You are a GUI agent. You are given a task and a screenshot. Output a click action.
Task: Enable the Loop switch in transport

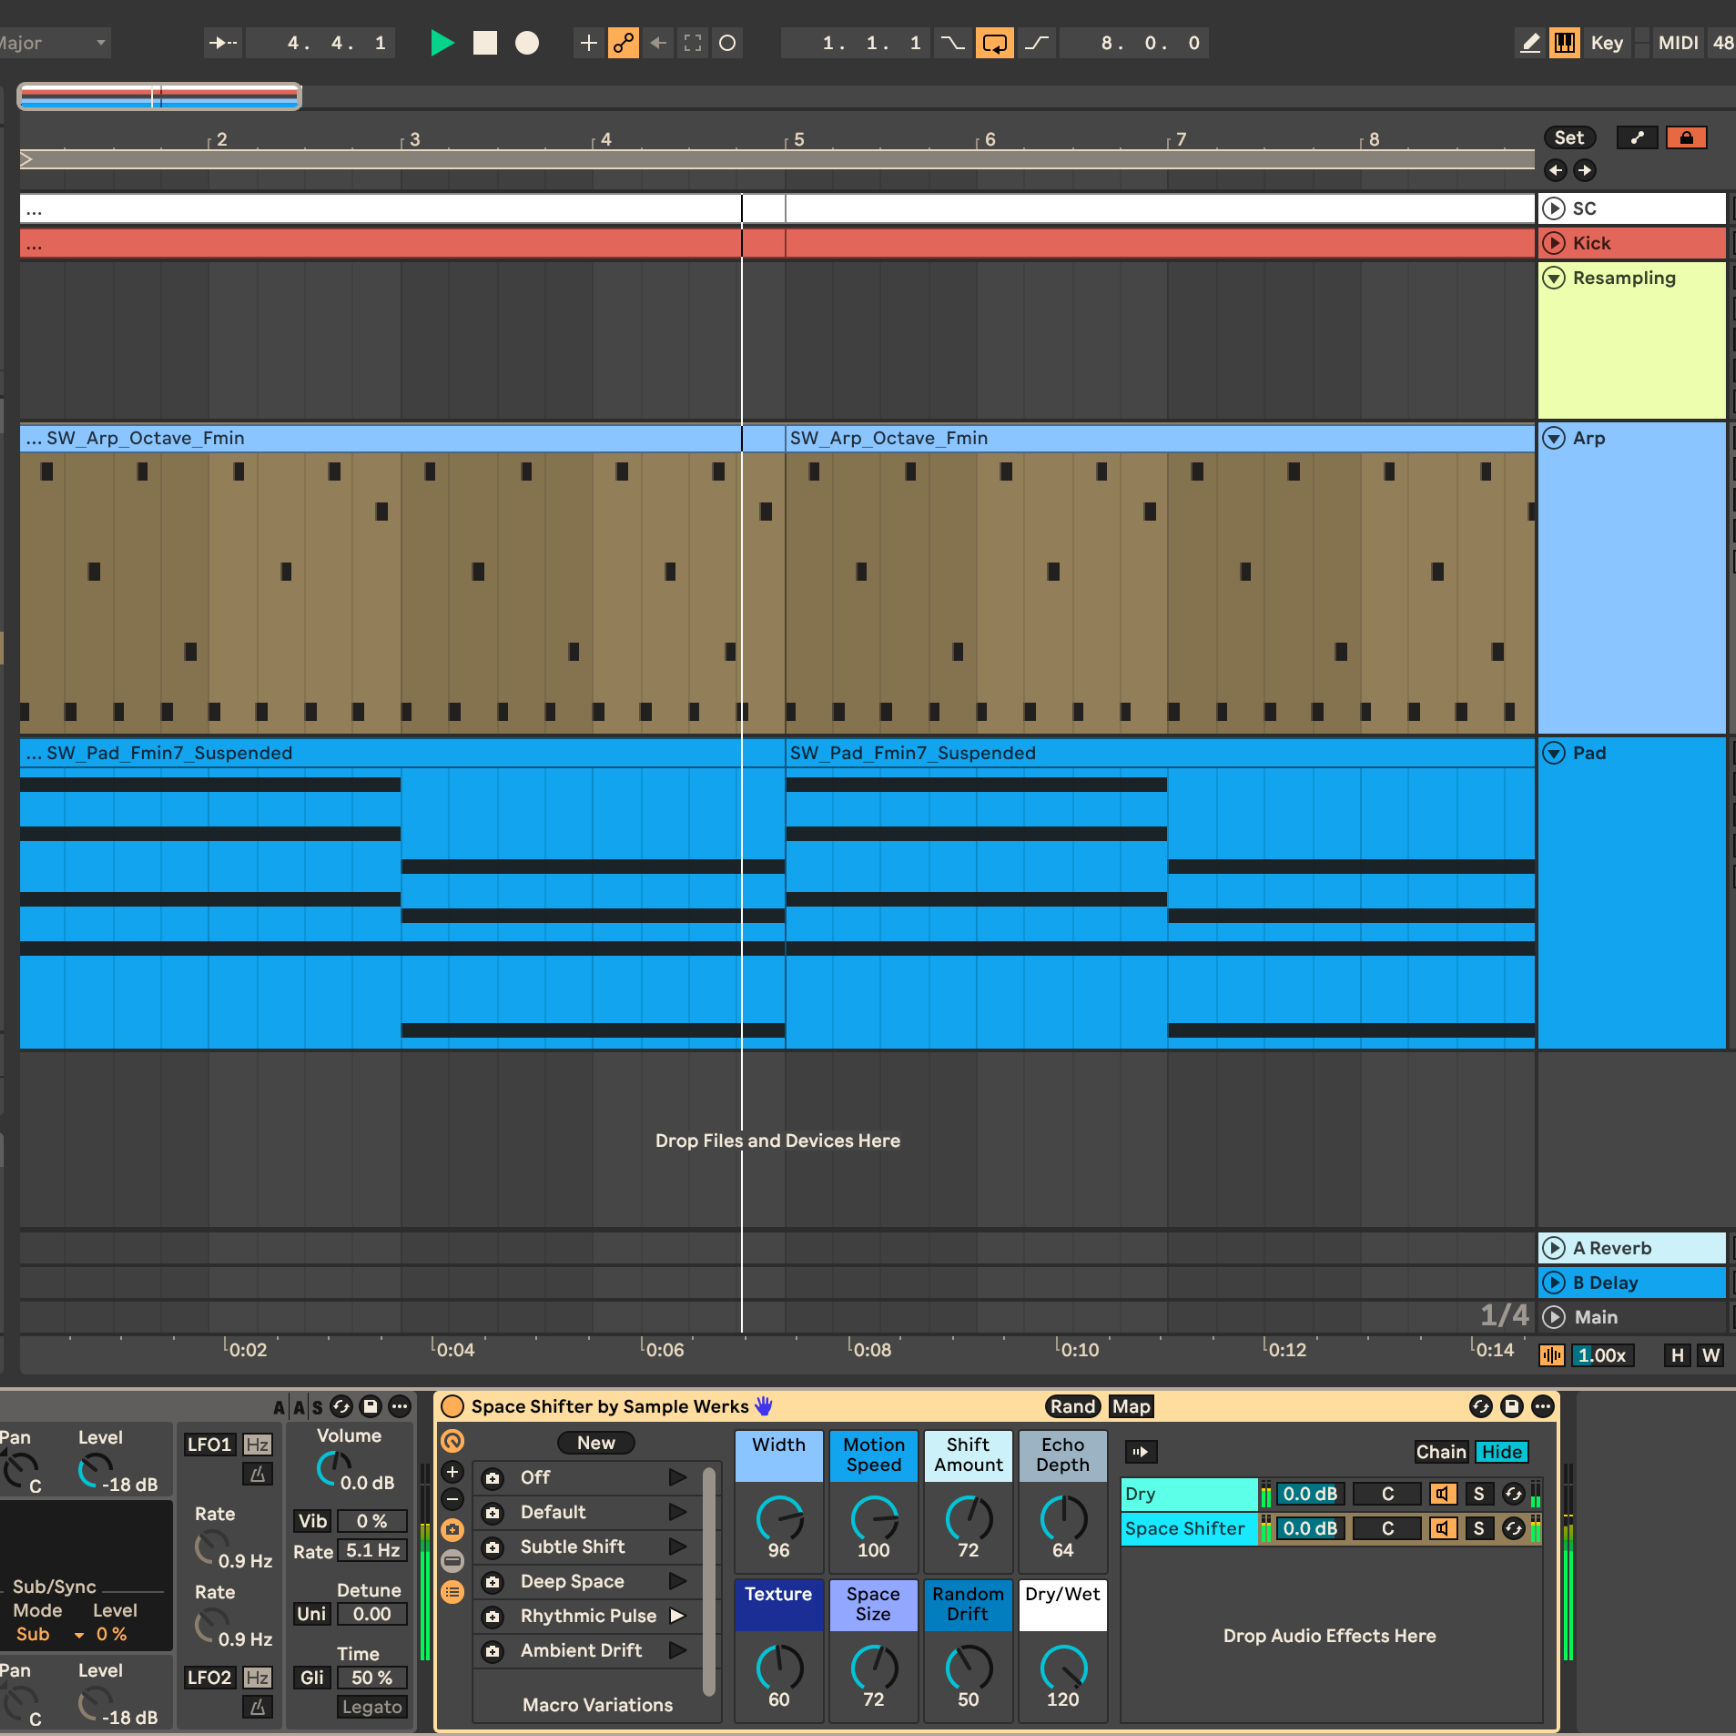(994, 43)
